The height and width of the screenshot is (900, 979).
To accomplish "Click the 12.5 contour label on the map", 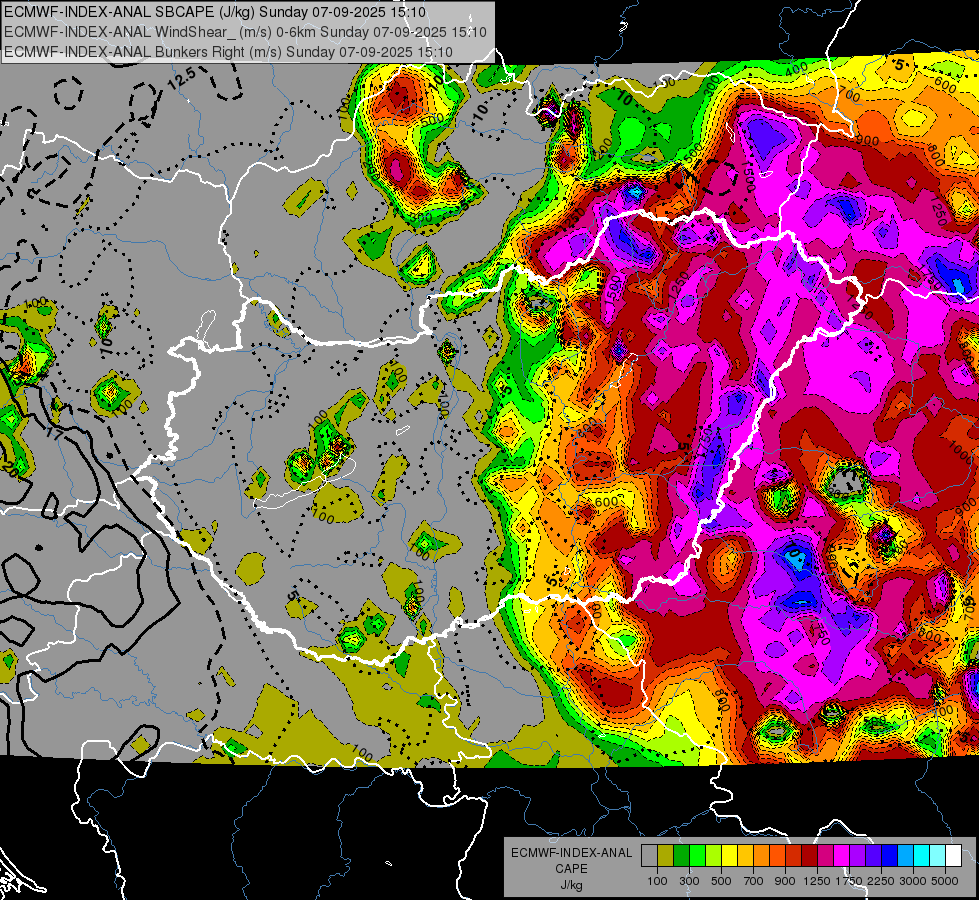I will 182,77.
